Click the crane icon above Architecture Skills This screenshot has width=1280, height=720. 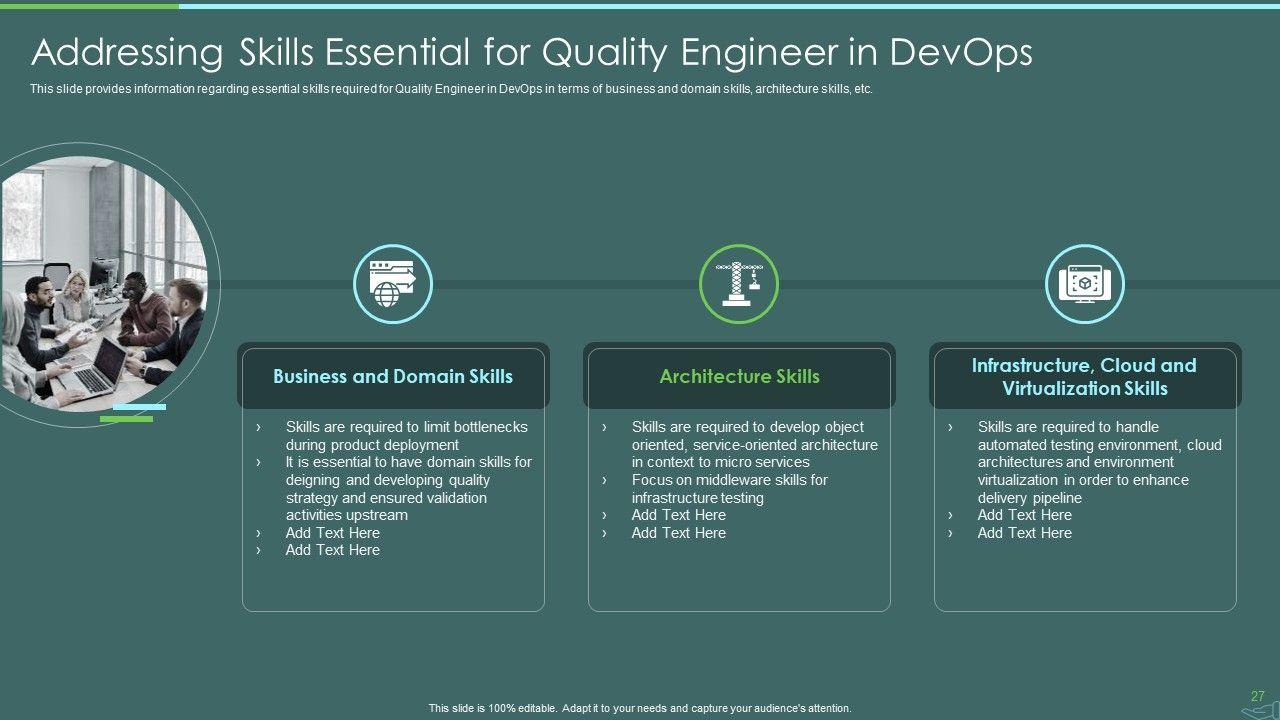pos(739,284)
